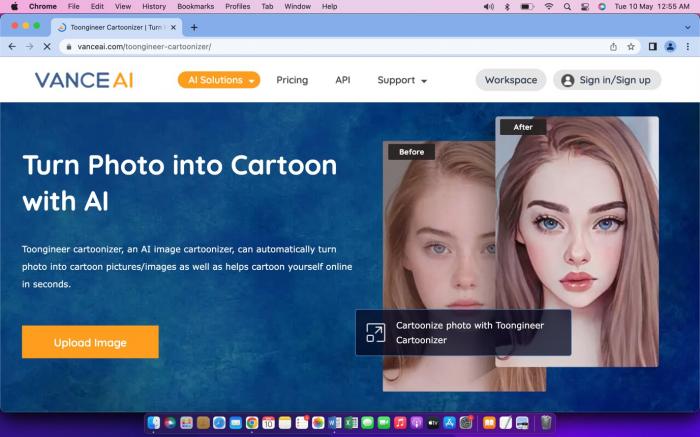Screen dimensions: 700x437
Task: Open the Chrome side panel icon
Action: [x=652, y=46]
